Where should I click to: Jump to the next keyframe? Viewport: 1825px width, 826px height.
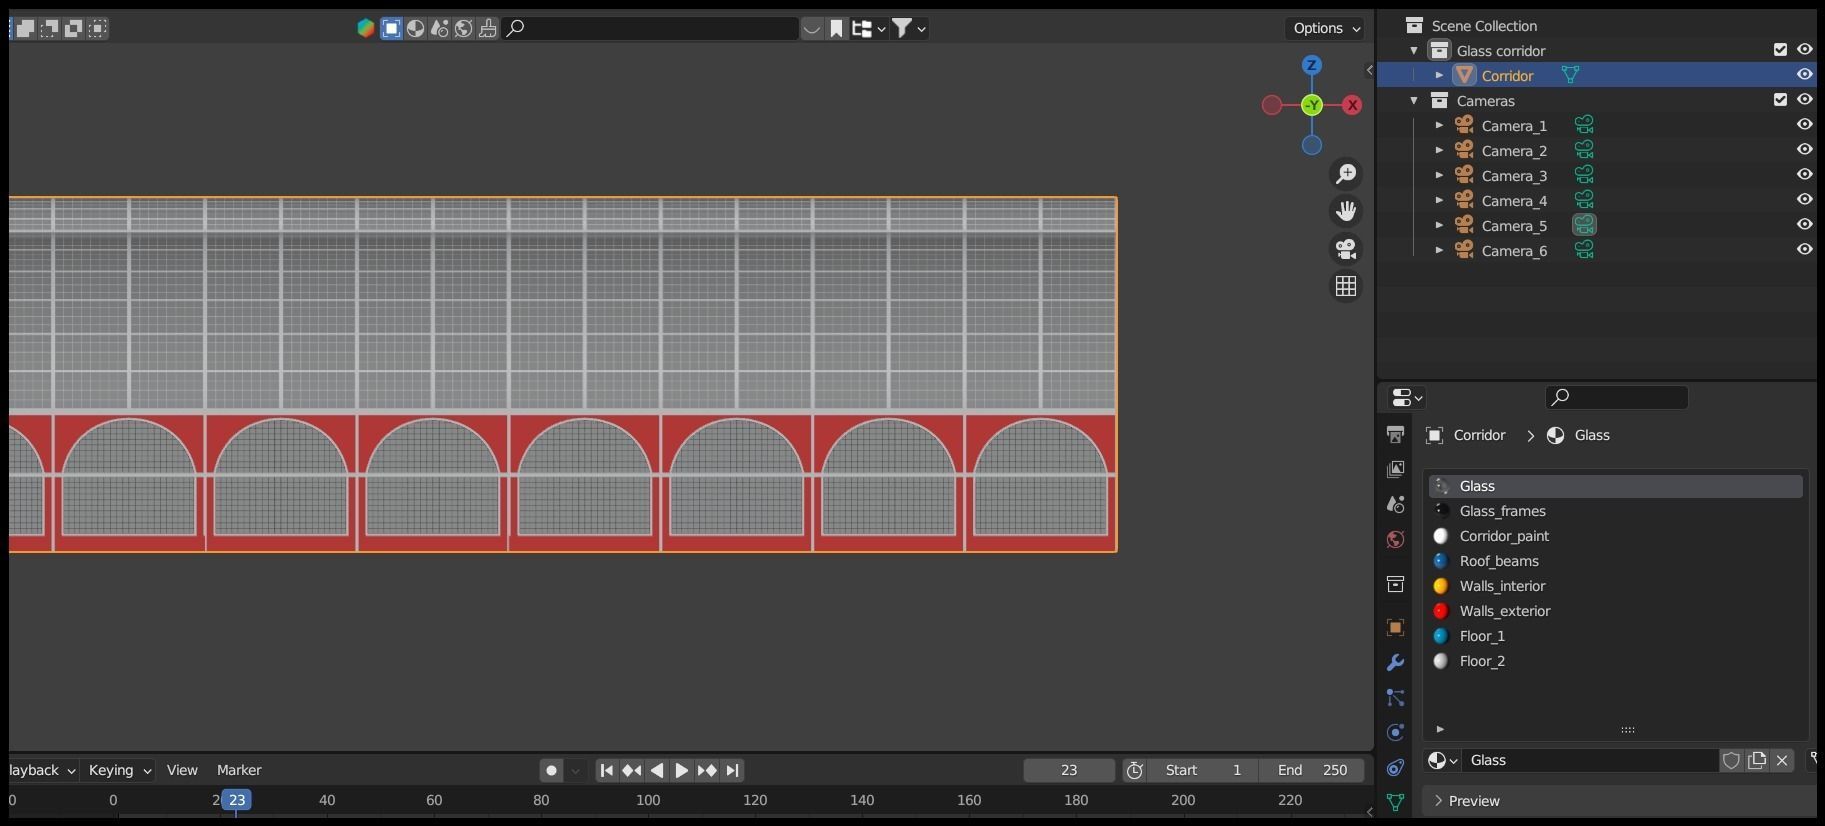point(707,771)
